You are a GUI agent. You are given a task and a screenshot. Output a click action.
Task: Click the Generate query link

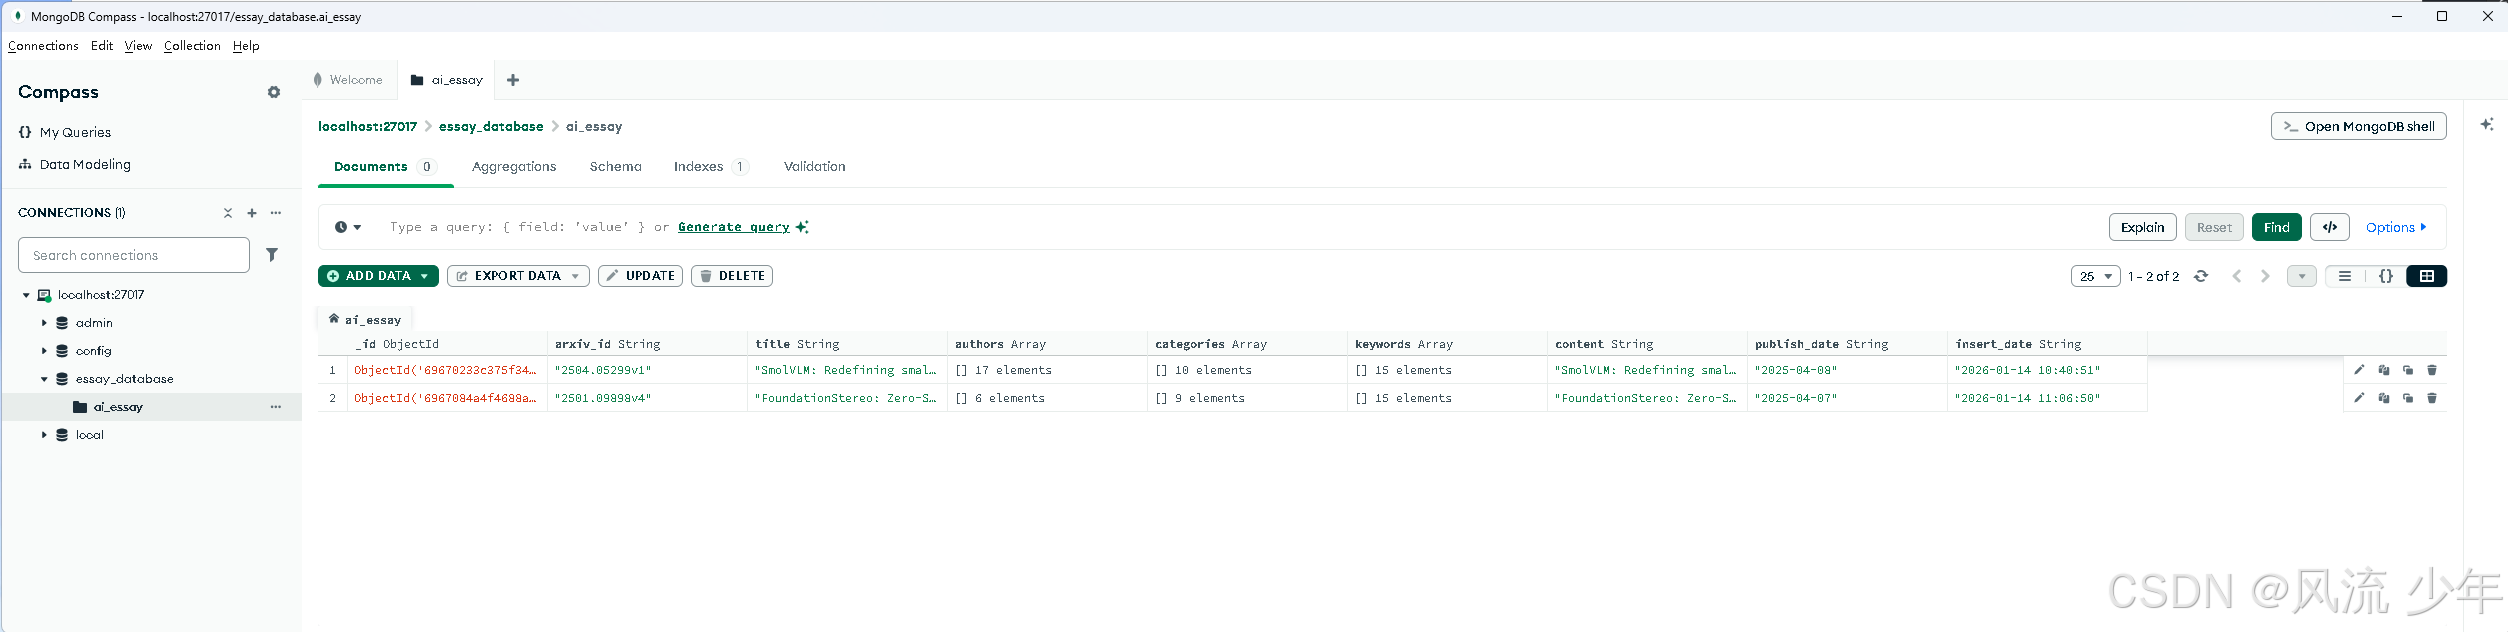click(x=734, y=227)
